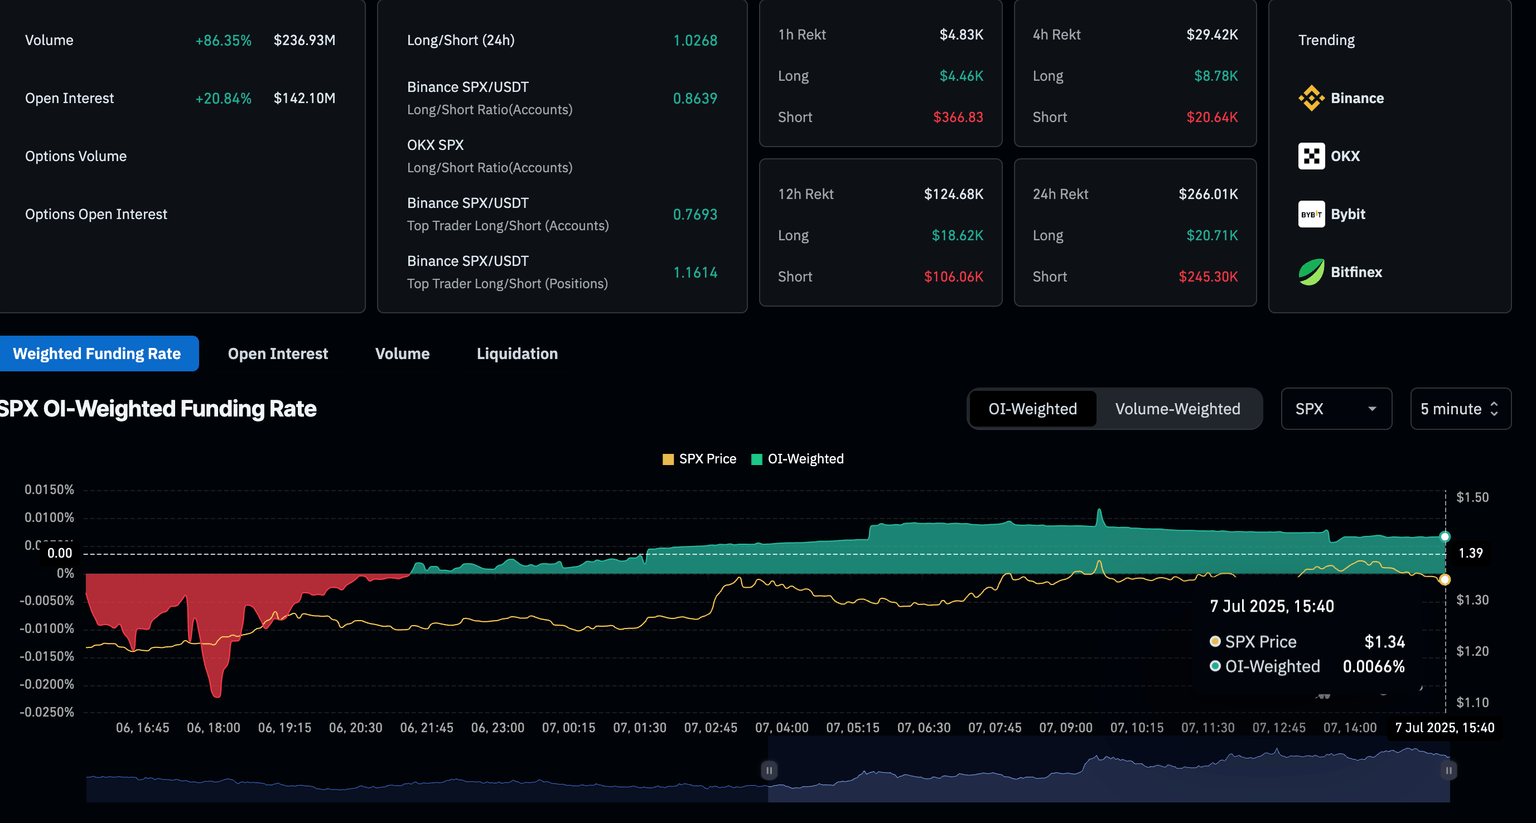This screenshot has height=823, width=1536.
Task: Switch to the Liquidation tab
Action: click(x=517, y=354)
